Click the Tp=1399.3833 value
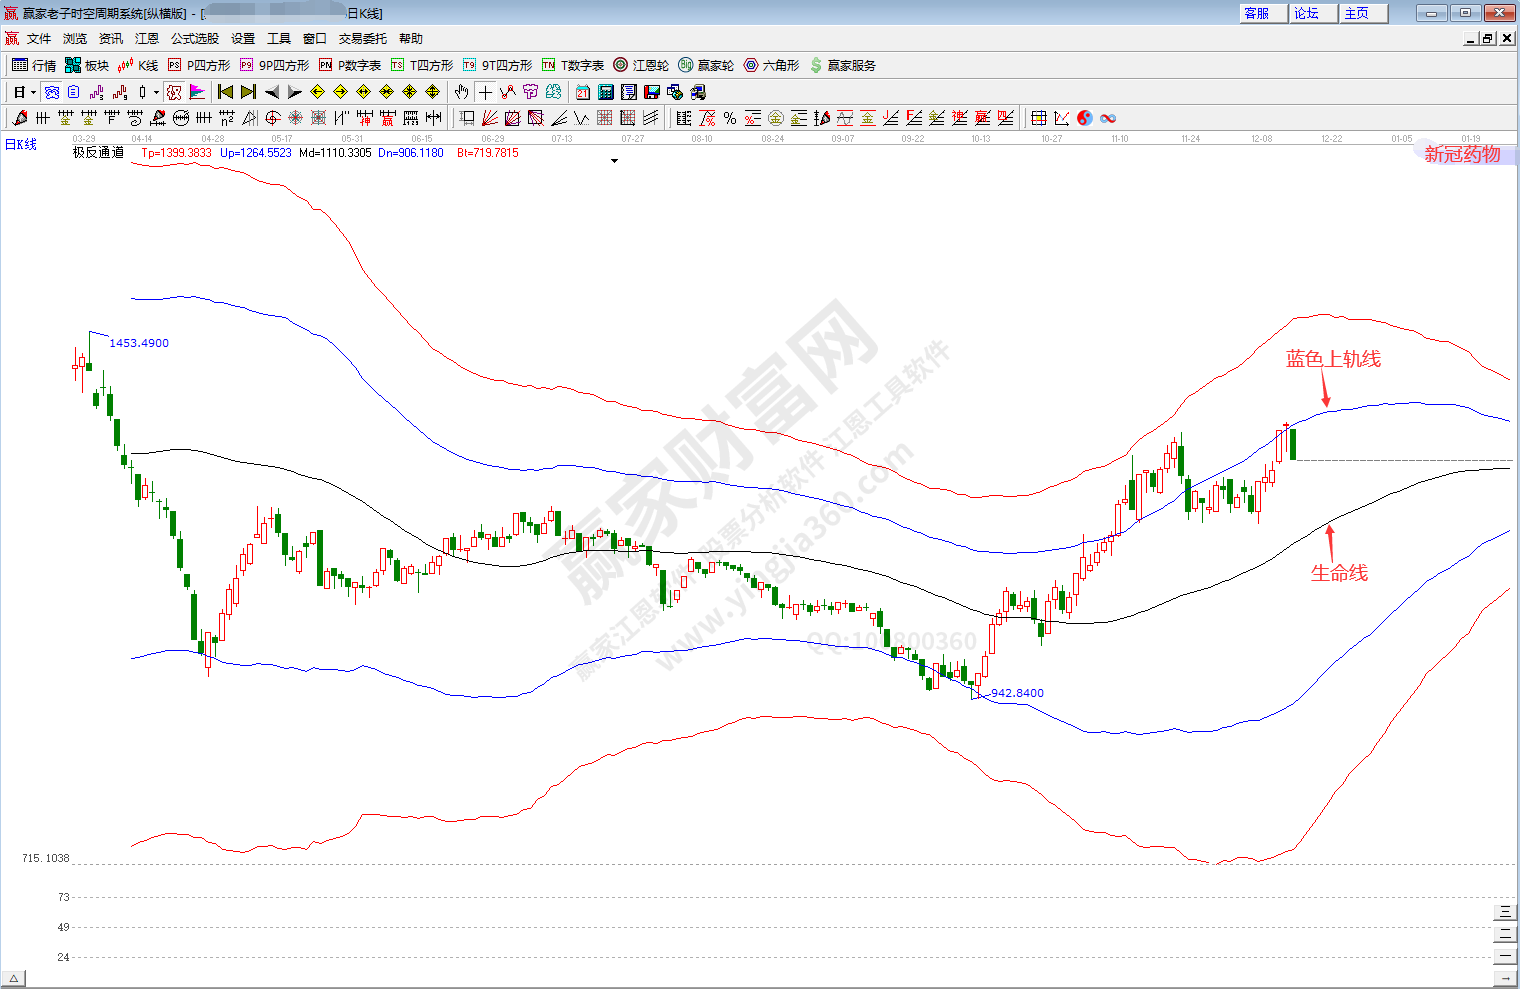The height and width of the screenshot is (989, 1520). [176, 153]
